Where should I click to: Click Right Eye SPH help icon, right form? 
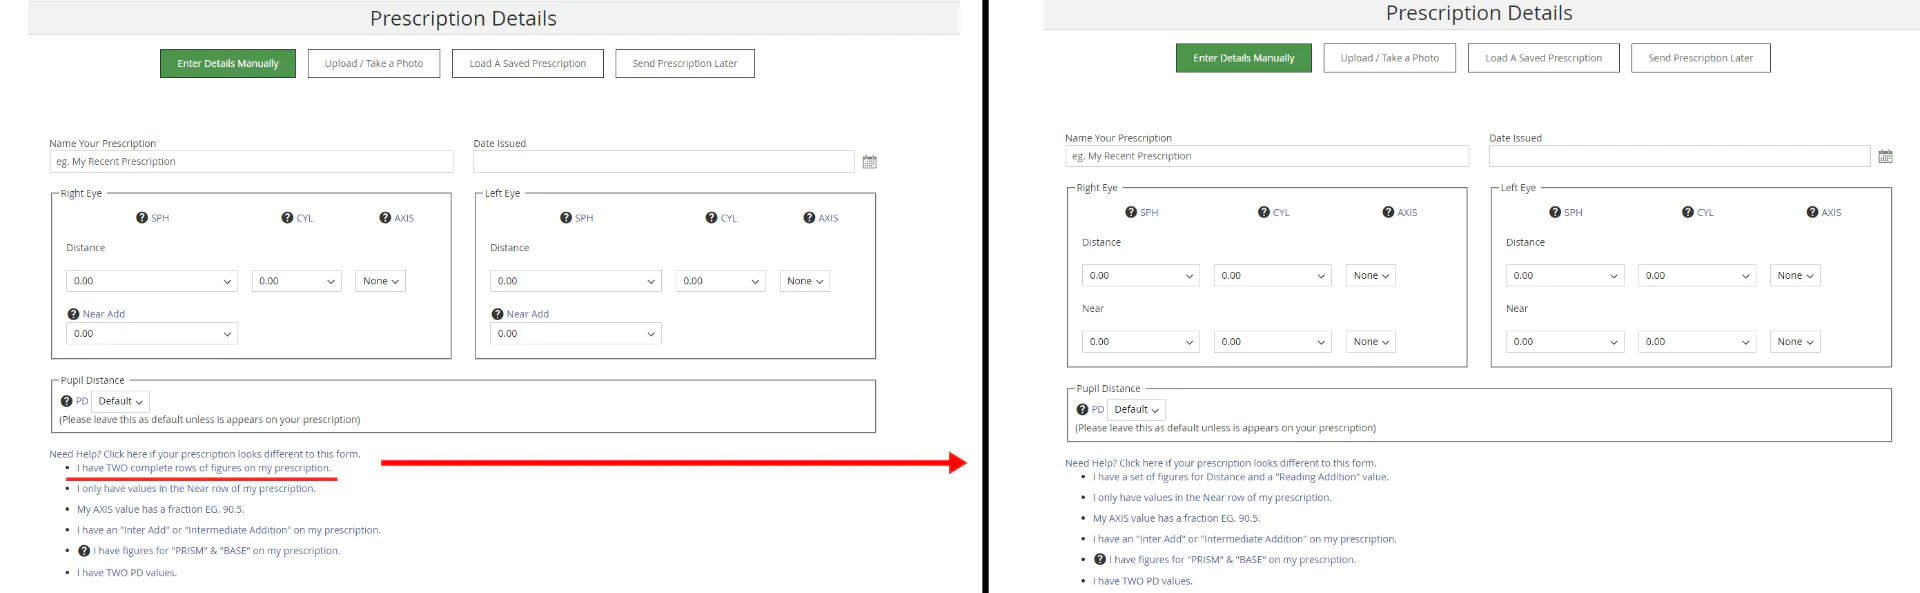pos(1131,212)
